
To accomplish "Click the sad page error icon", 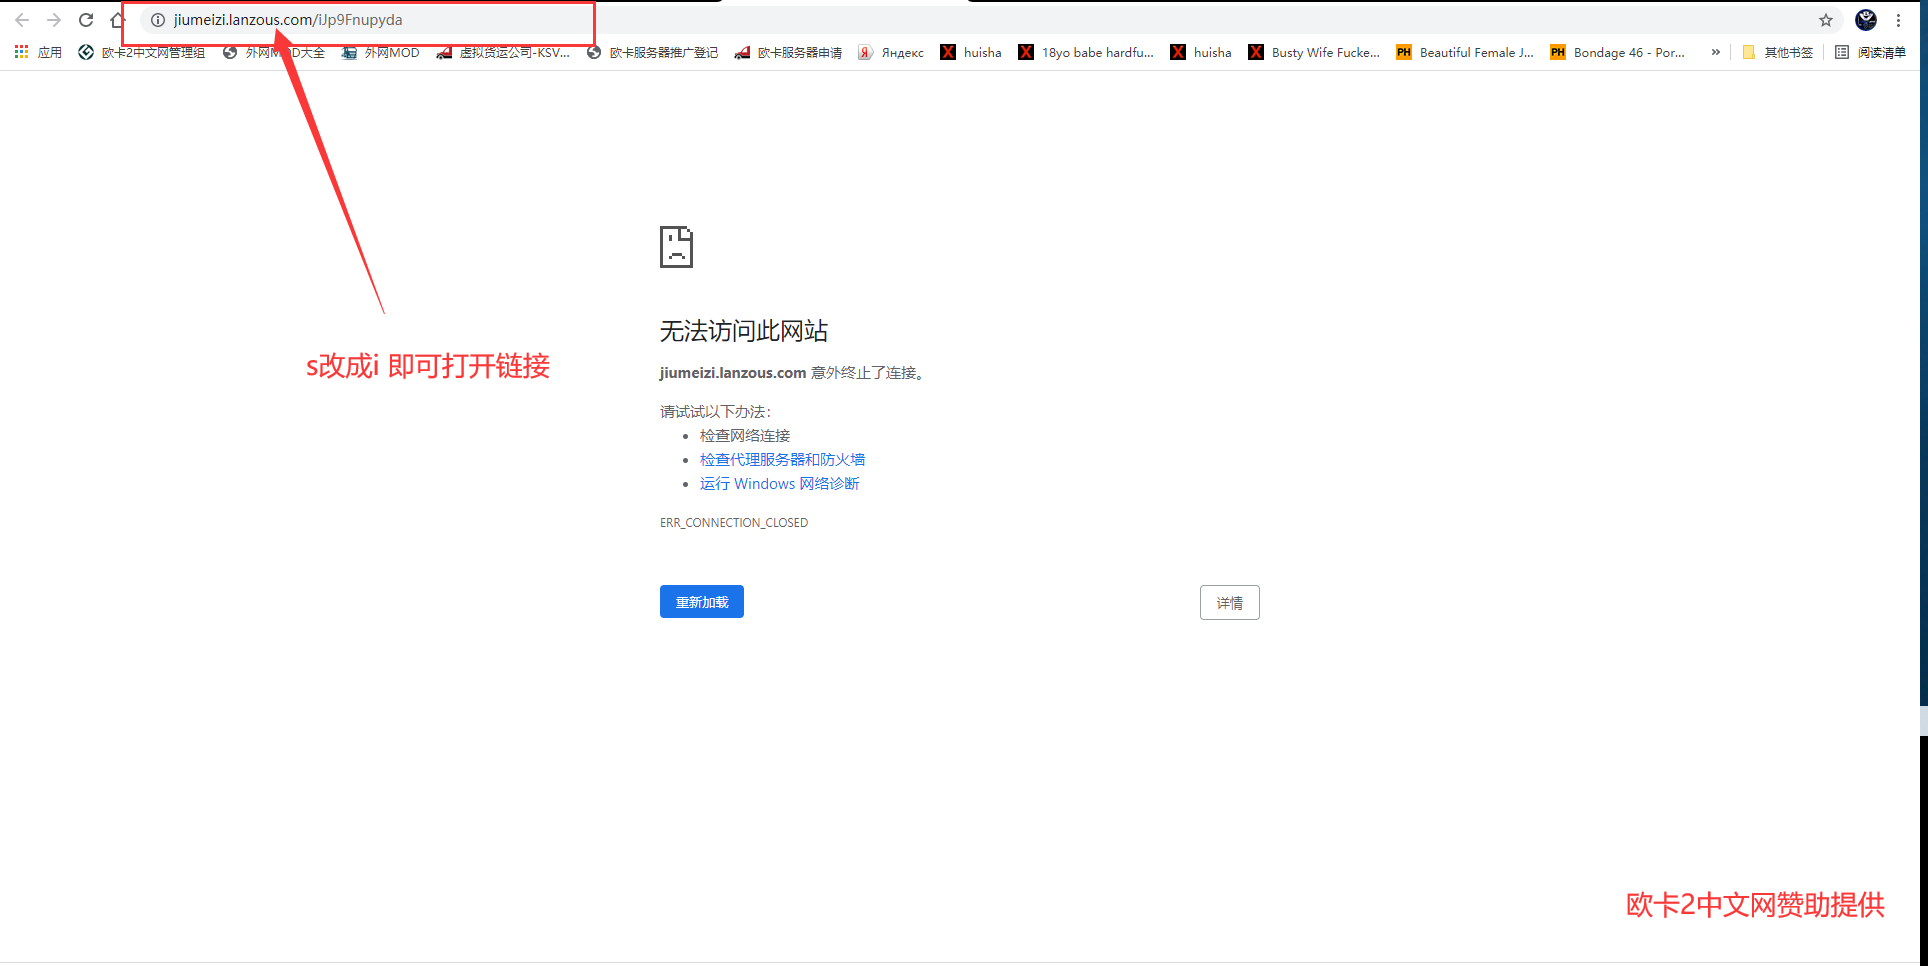I will (676, 246).
